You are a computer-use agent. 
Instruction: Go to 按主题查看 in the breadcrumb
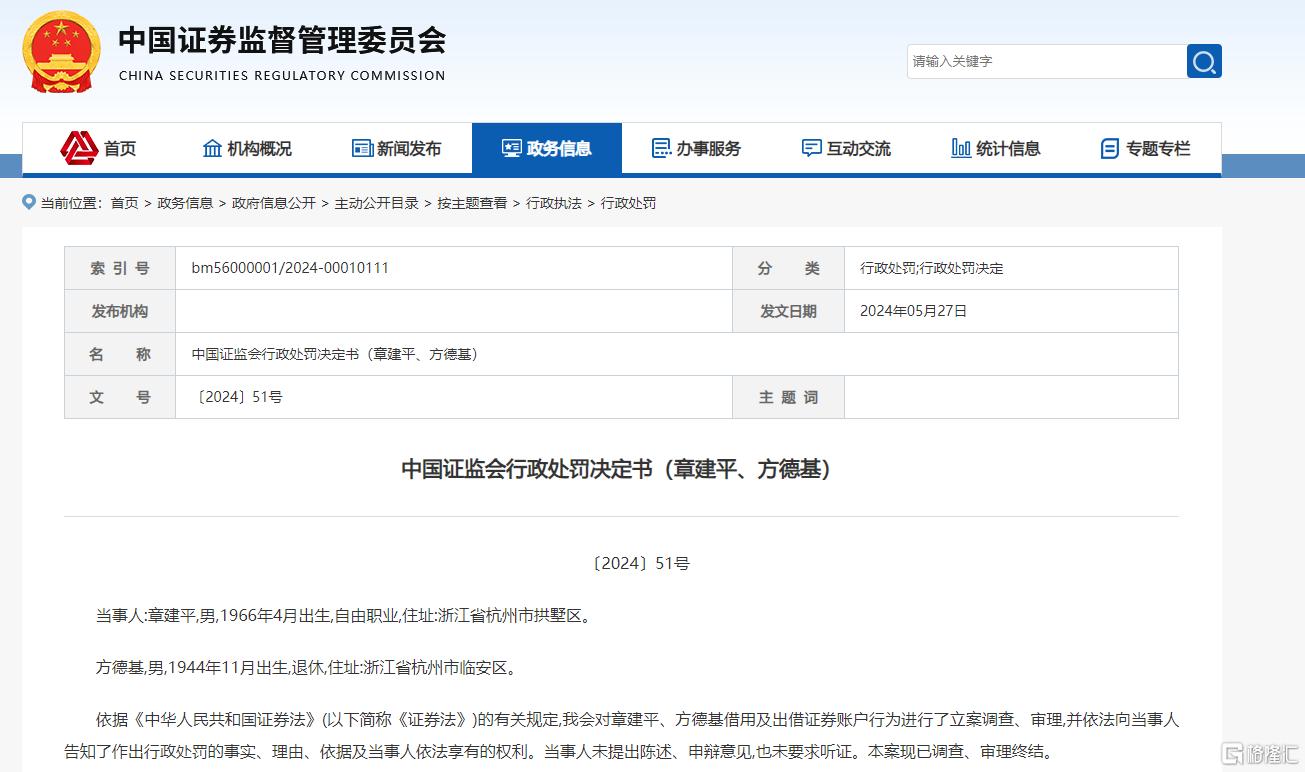472,203
